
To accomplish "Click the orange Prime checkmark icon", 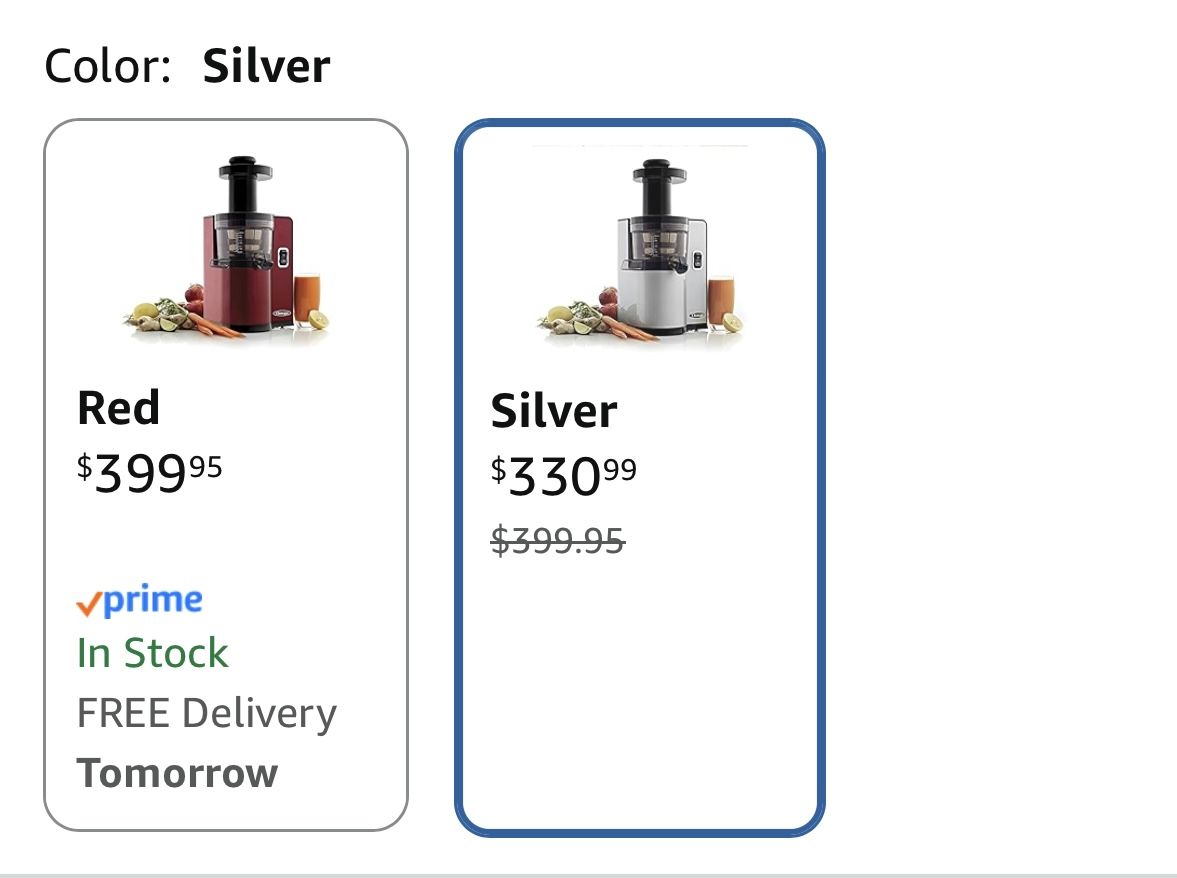I will 89,604.
